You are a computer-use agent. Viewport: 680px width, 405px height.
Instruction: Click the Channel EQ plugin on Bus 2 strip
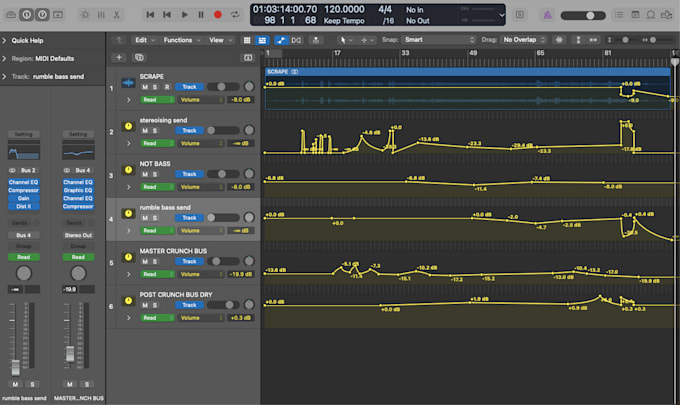pos(23,183)
